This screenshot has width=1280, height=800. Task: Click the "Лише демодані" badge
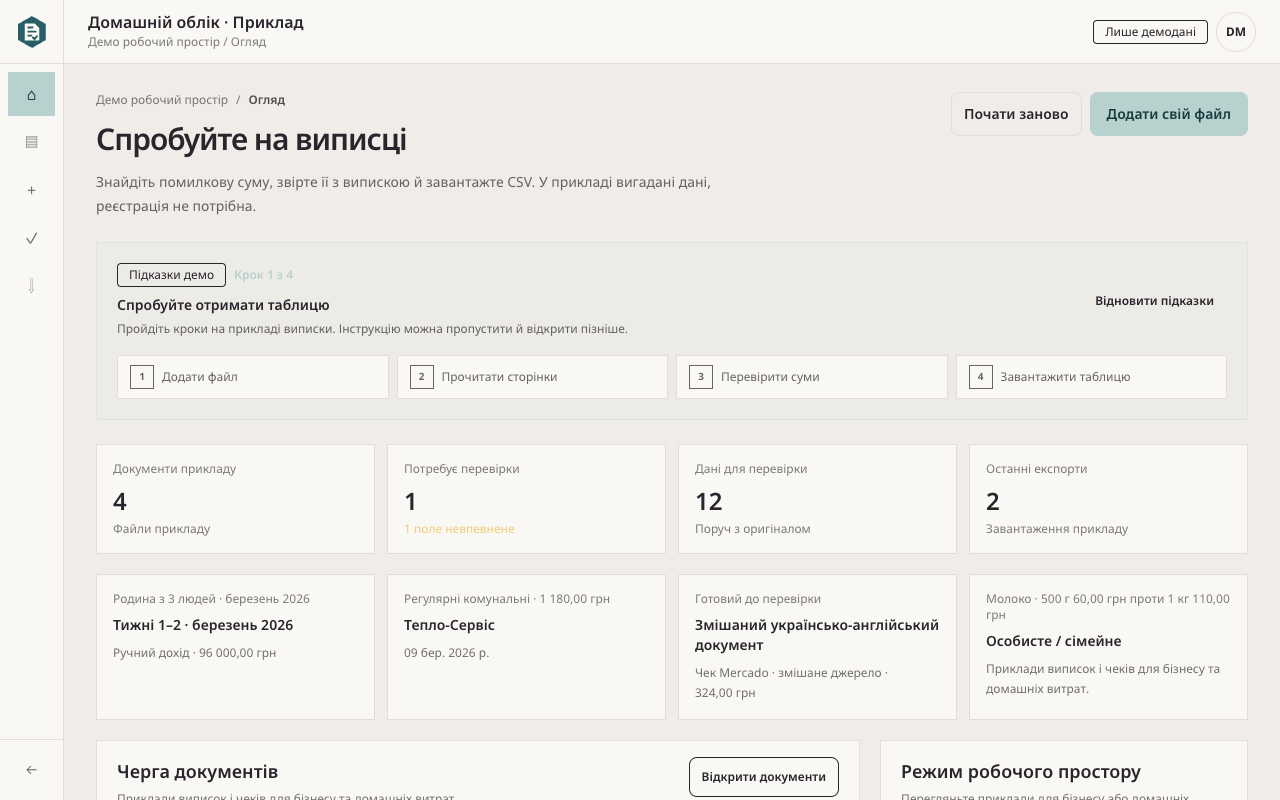coord(1150,32)
